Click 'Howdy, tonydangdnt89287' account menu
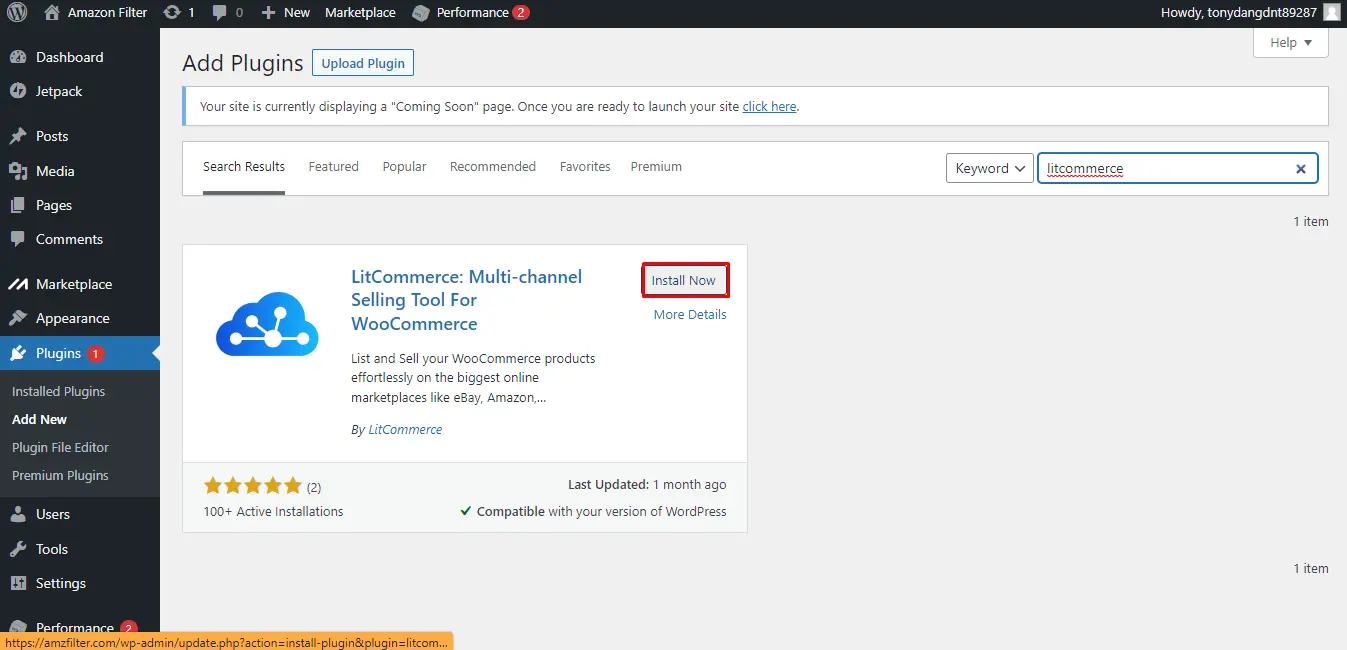 point(1238,13)
